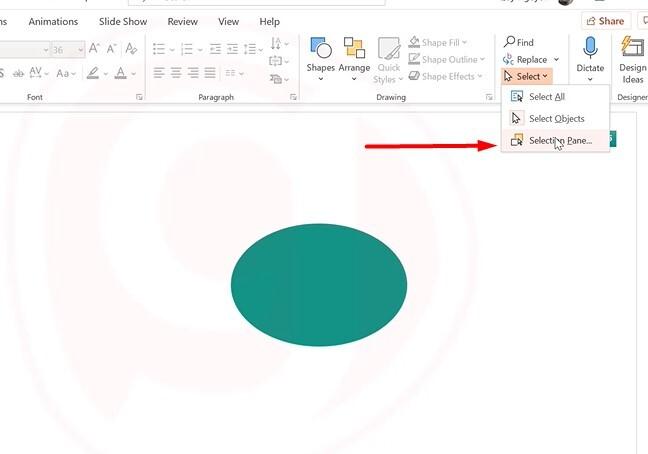Image resolution: width=648 pixels, height=454 pixels.
Task: Center the text
Action: point(176,73)
